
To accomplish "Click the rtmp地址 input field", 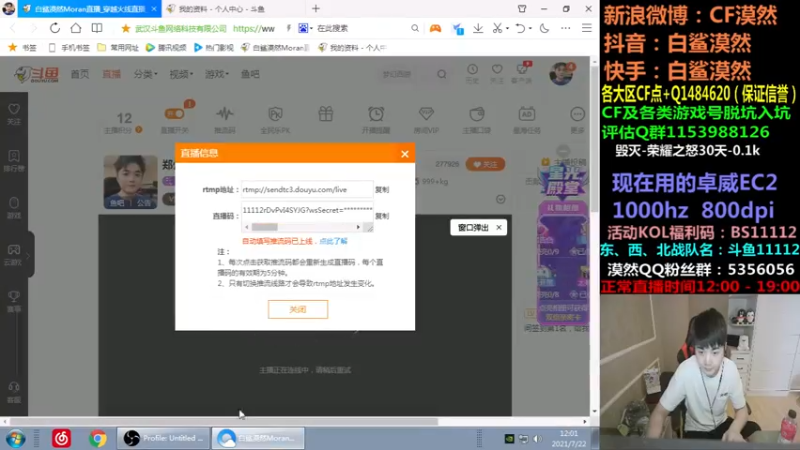I will 307,189.
